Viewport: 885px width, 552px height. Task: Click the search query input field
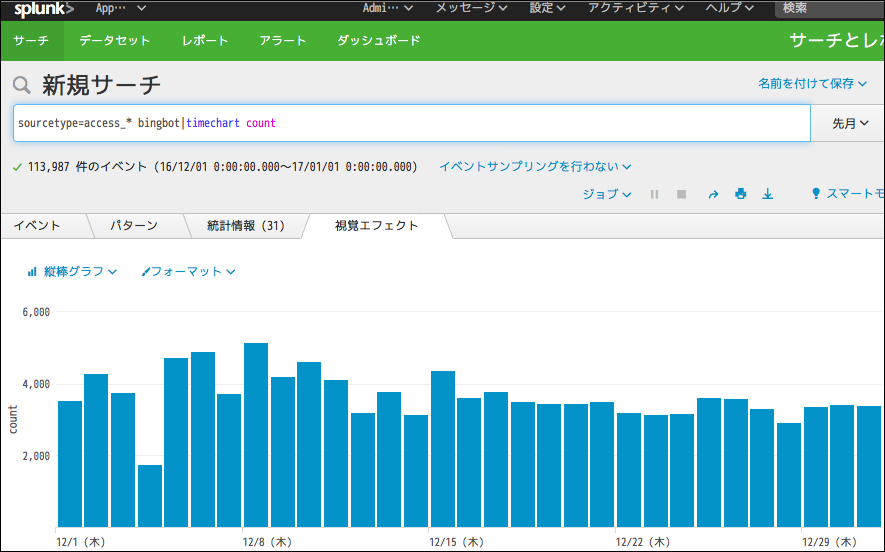pyautogui.click(x=410, y=123)
